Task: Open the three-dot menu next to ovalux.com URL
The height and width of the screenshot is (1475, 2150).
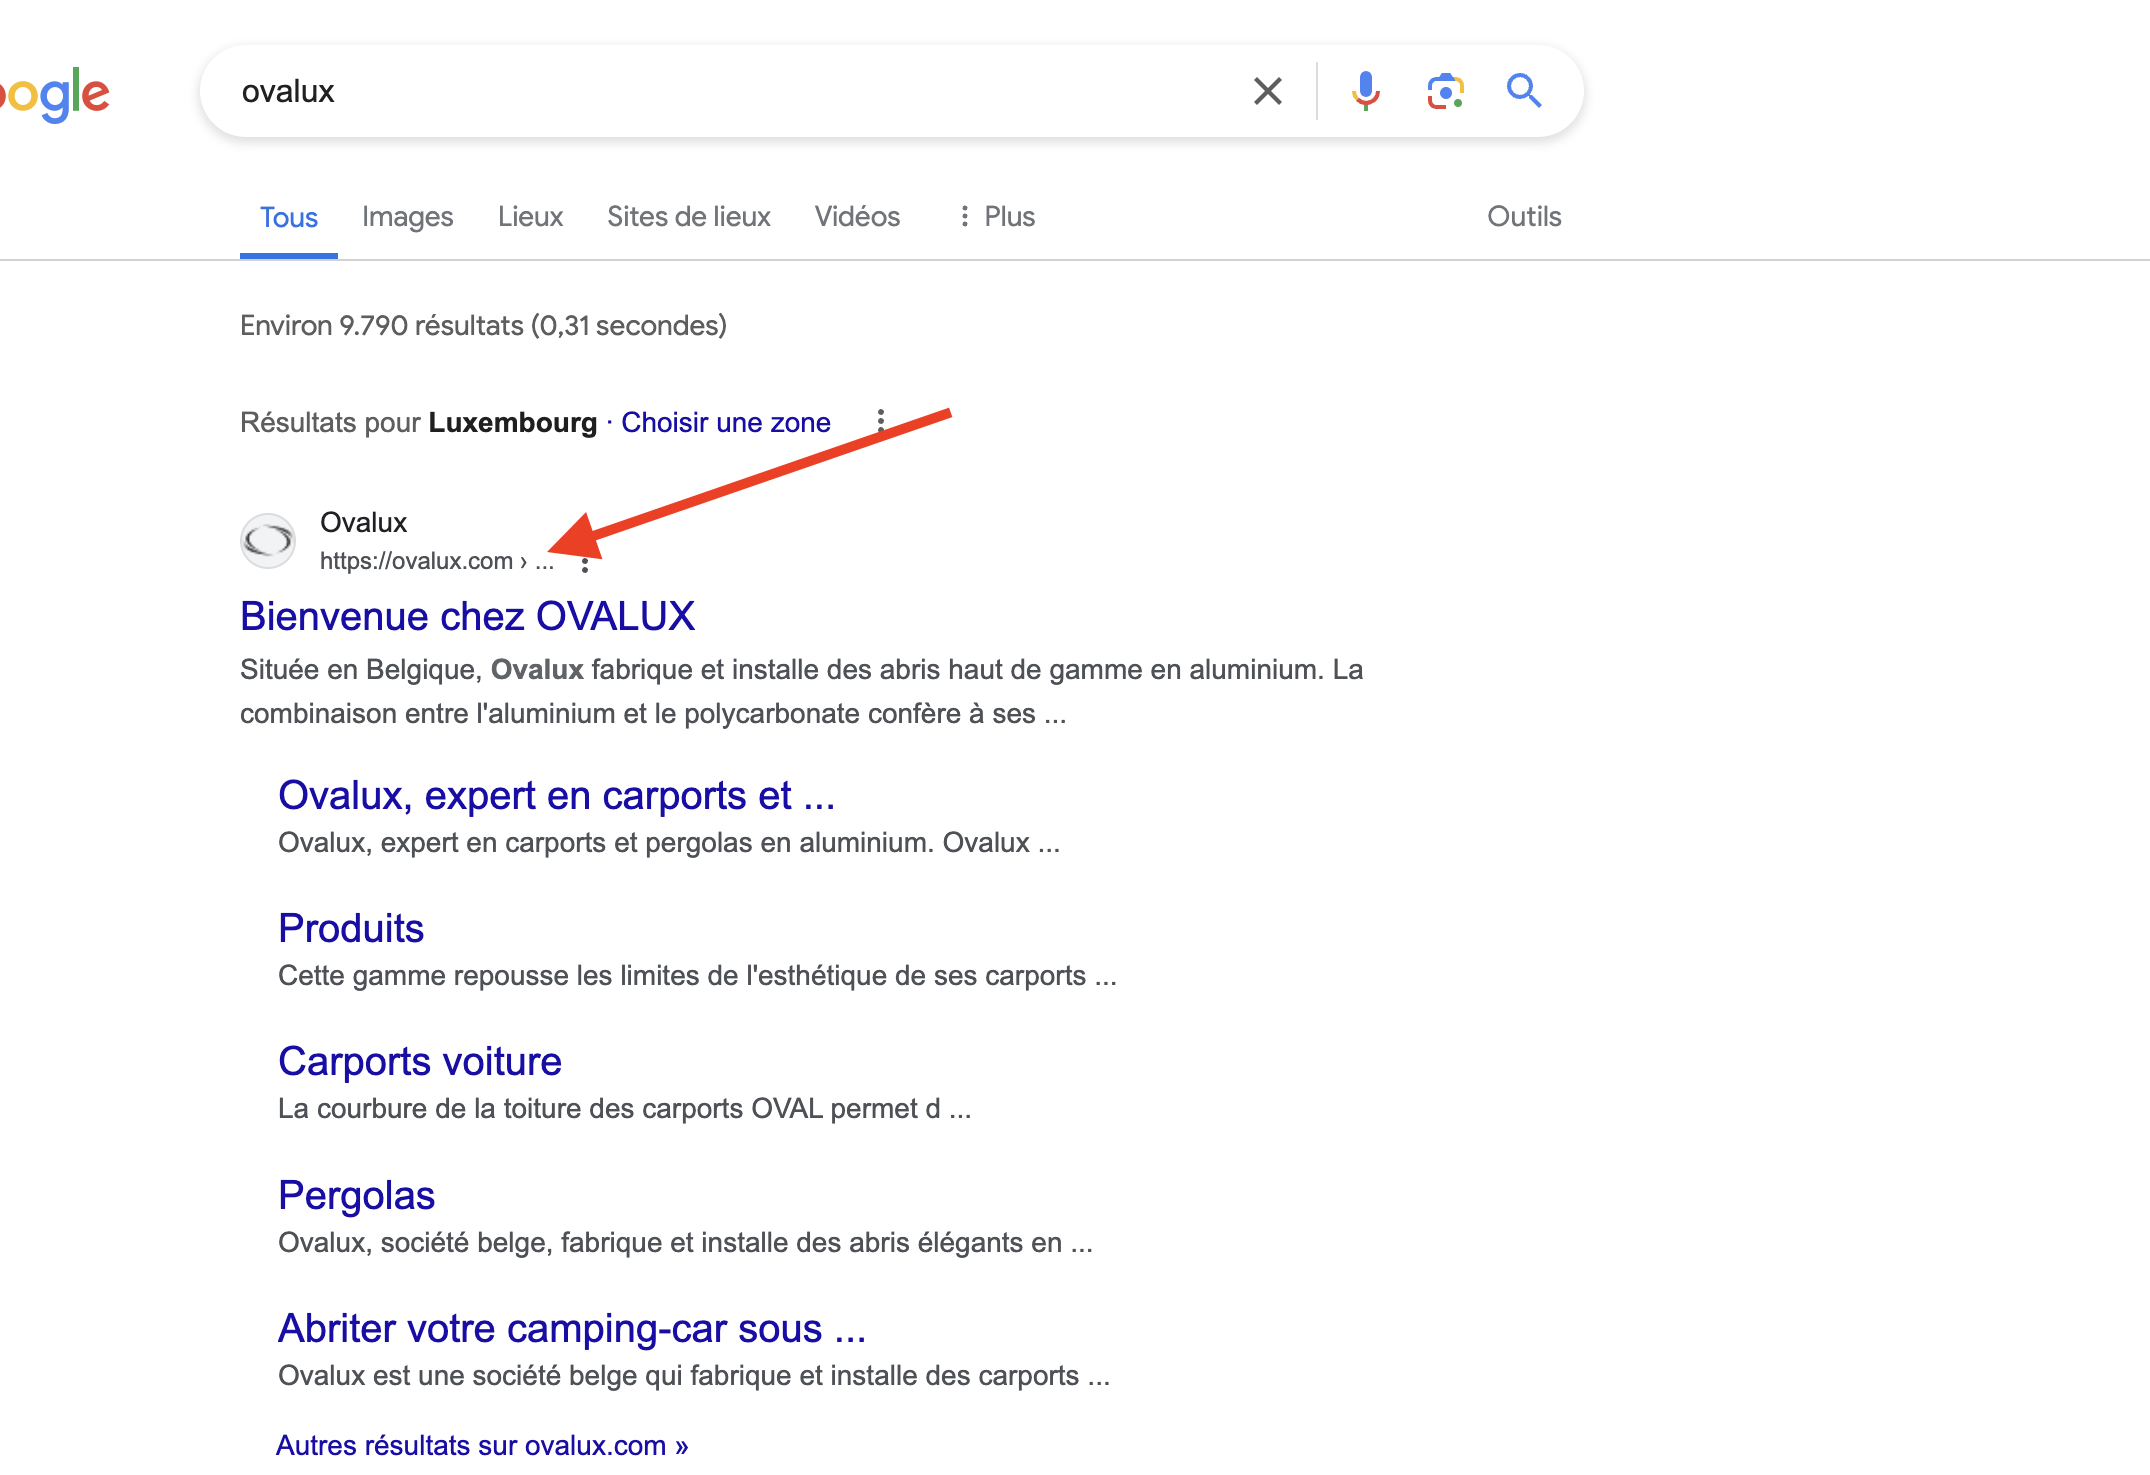Action: pyautogui.click(x=585, y=564)
